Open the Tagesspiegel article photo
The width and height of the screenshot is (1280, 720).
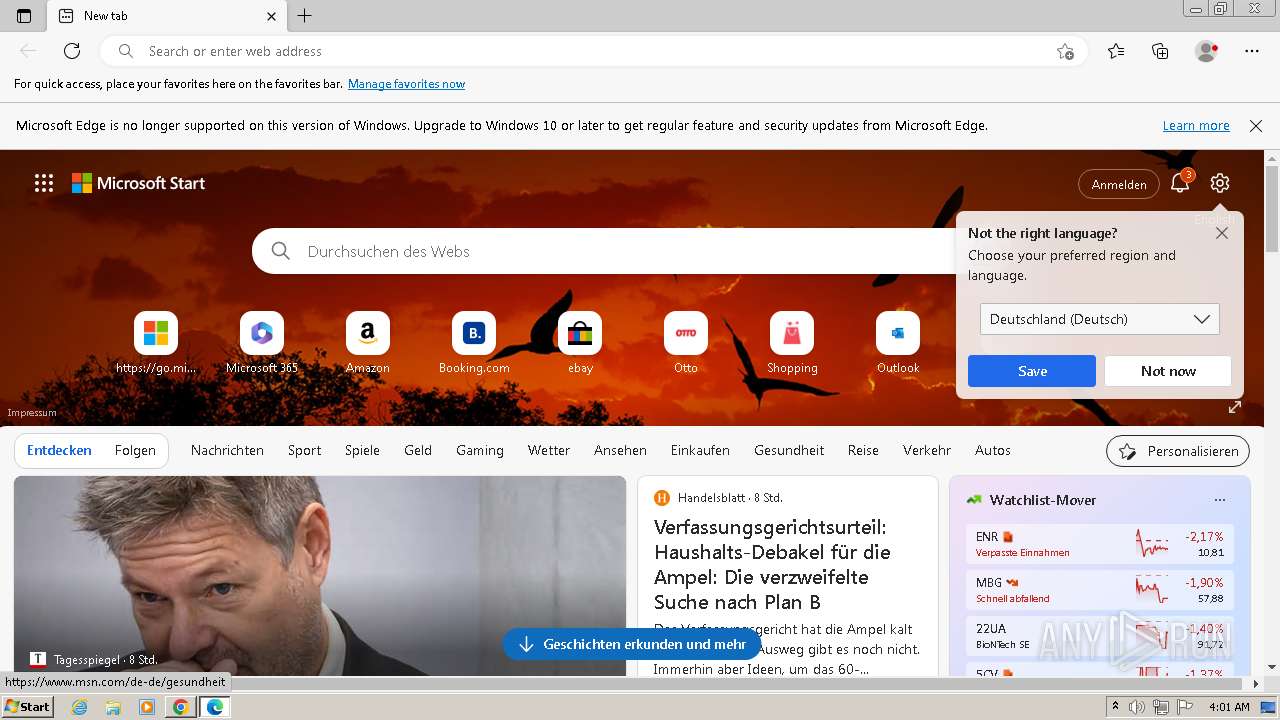click(x=320, y=576)
